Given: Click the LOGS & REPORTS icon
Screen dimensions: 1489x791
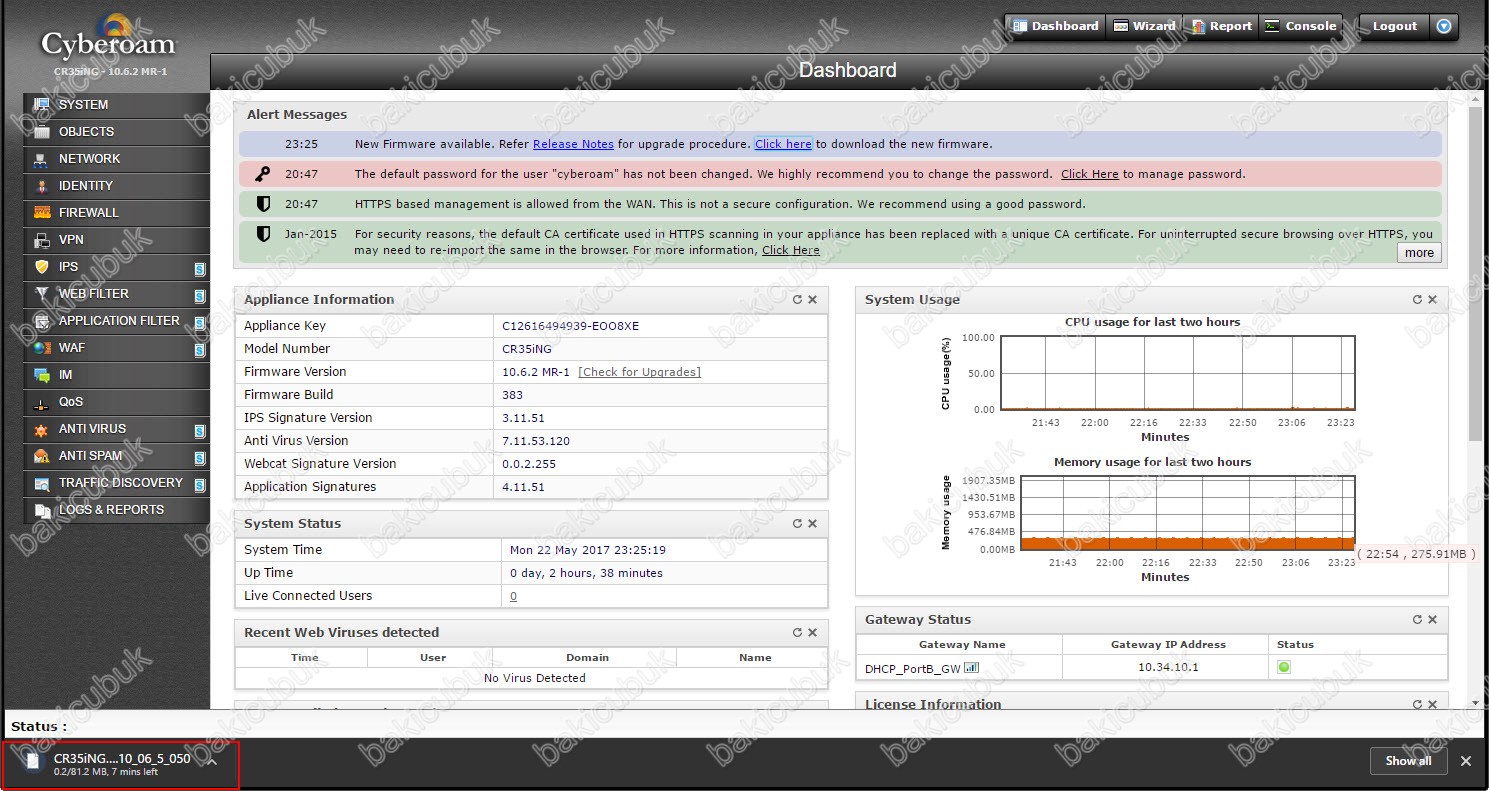Looking at the screenshot, I should (x=41, y=510).
